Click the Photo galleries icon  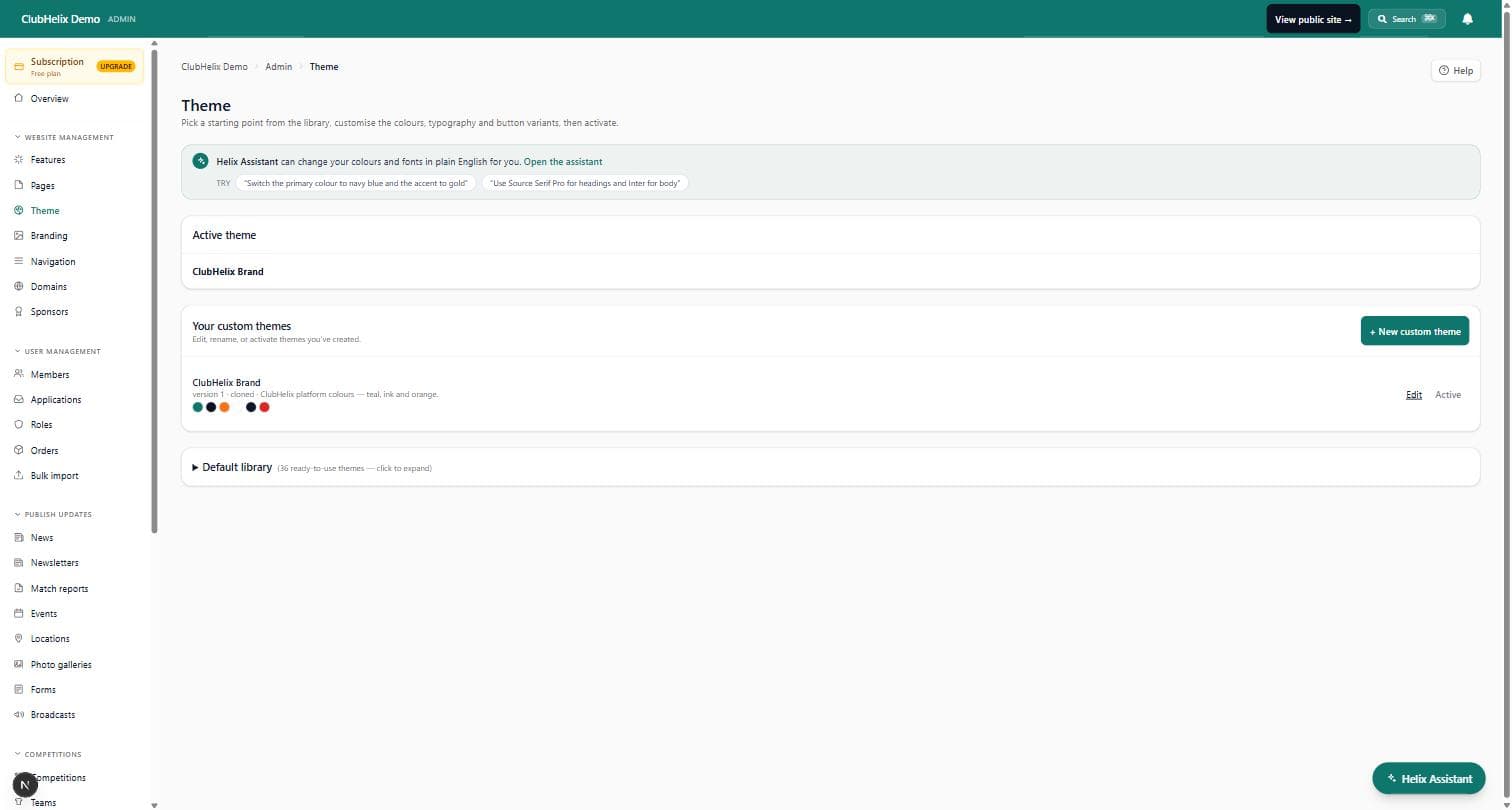[19, 664]
